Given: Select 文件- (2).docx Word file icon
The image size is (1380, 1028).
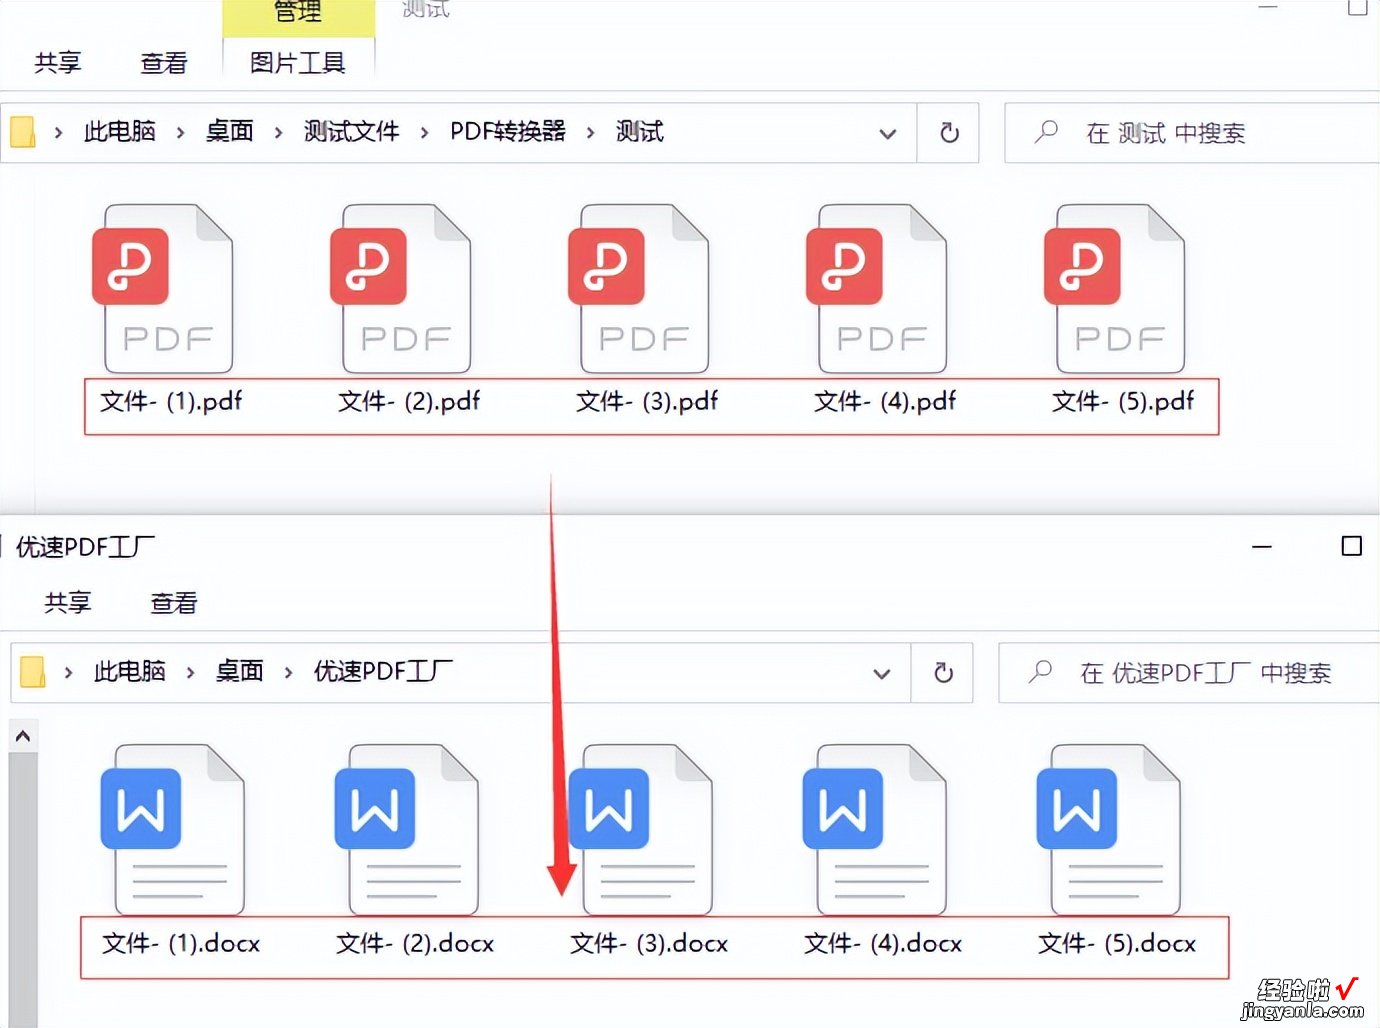Looking at the screenshot, I should click(407, 830).
